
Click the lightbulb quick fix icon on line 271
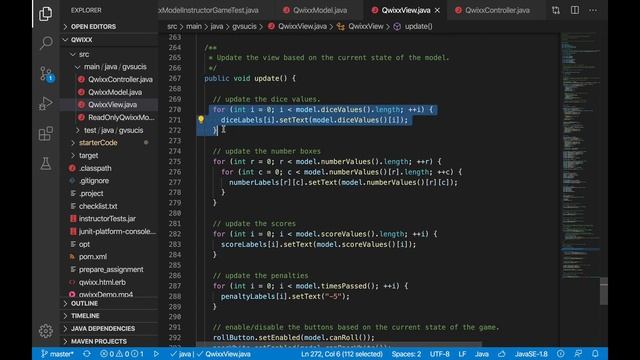coord(201,119)
